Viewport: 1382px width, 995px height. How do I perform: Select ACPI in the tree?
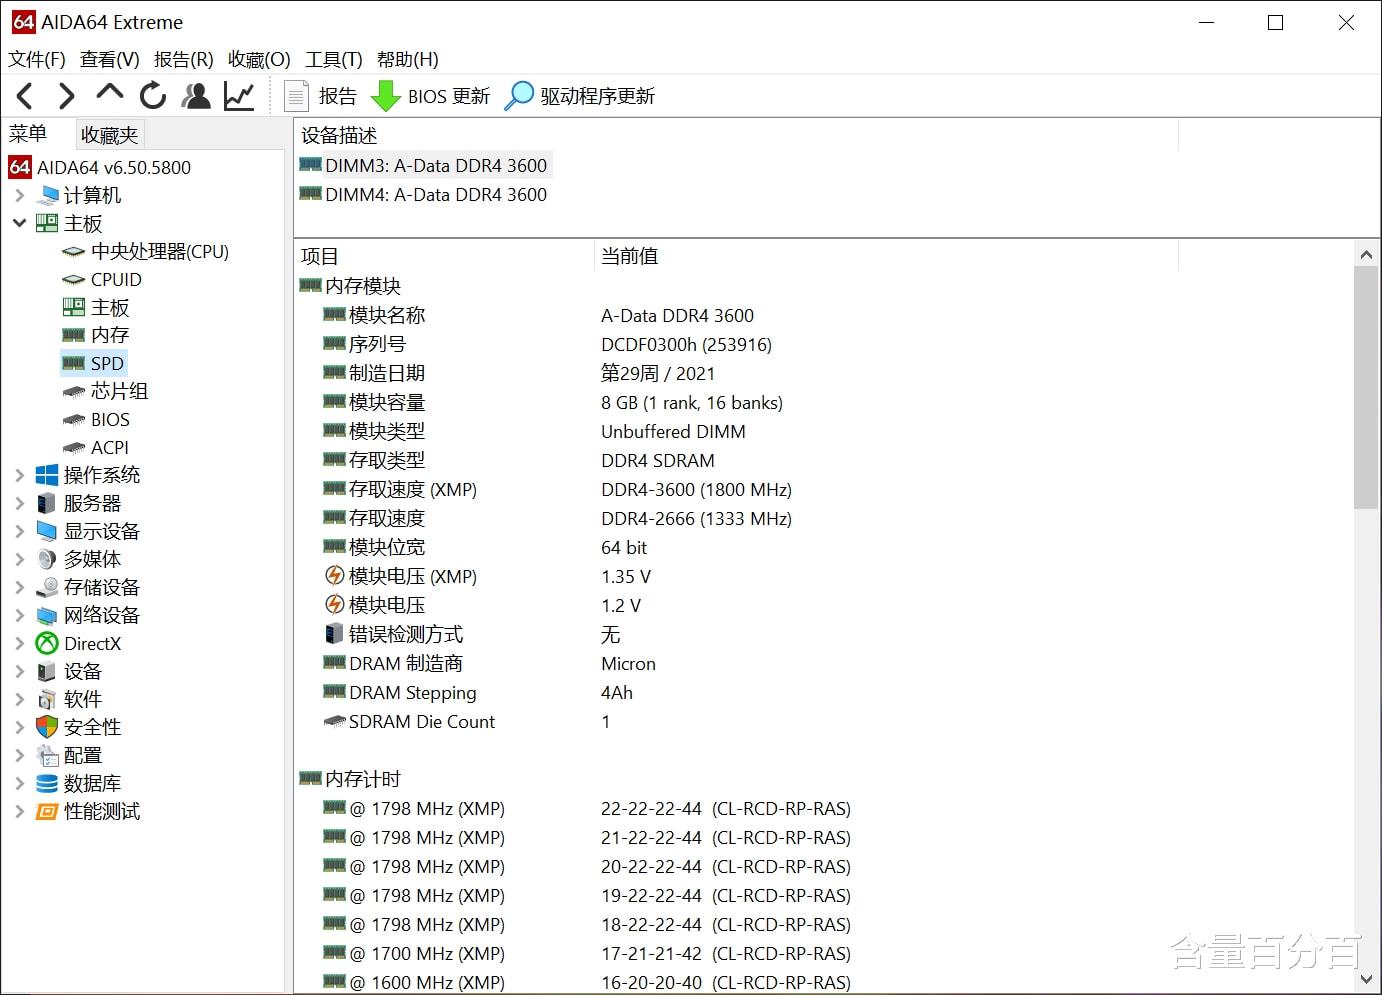click(110, 447)
